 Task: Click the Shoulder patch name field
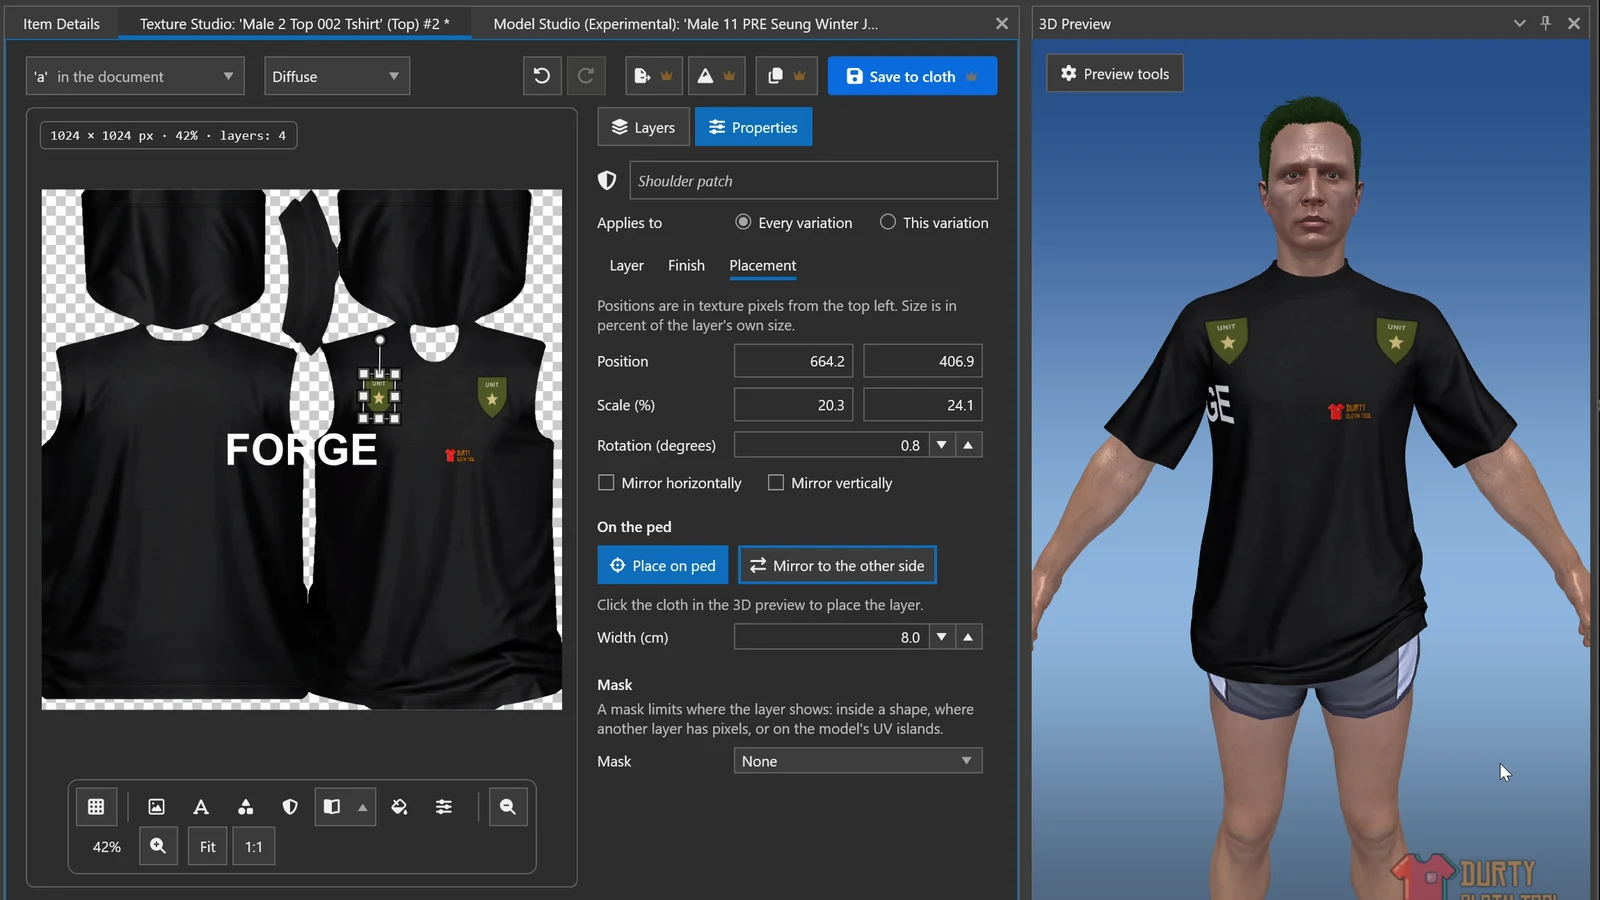coord(813,180)
